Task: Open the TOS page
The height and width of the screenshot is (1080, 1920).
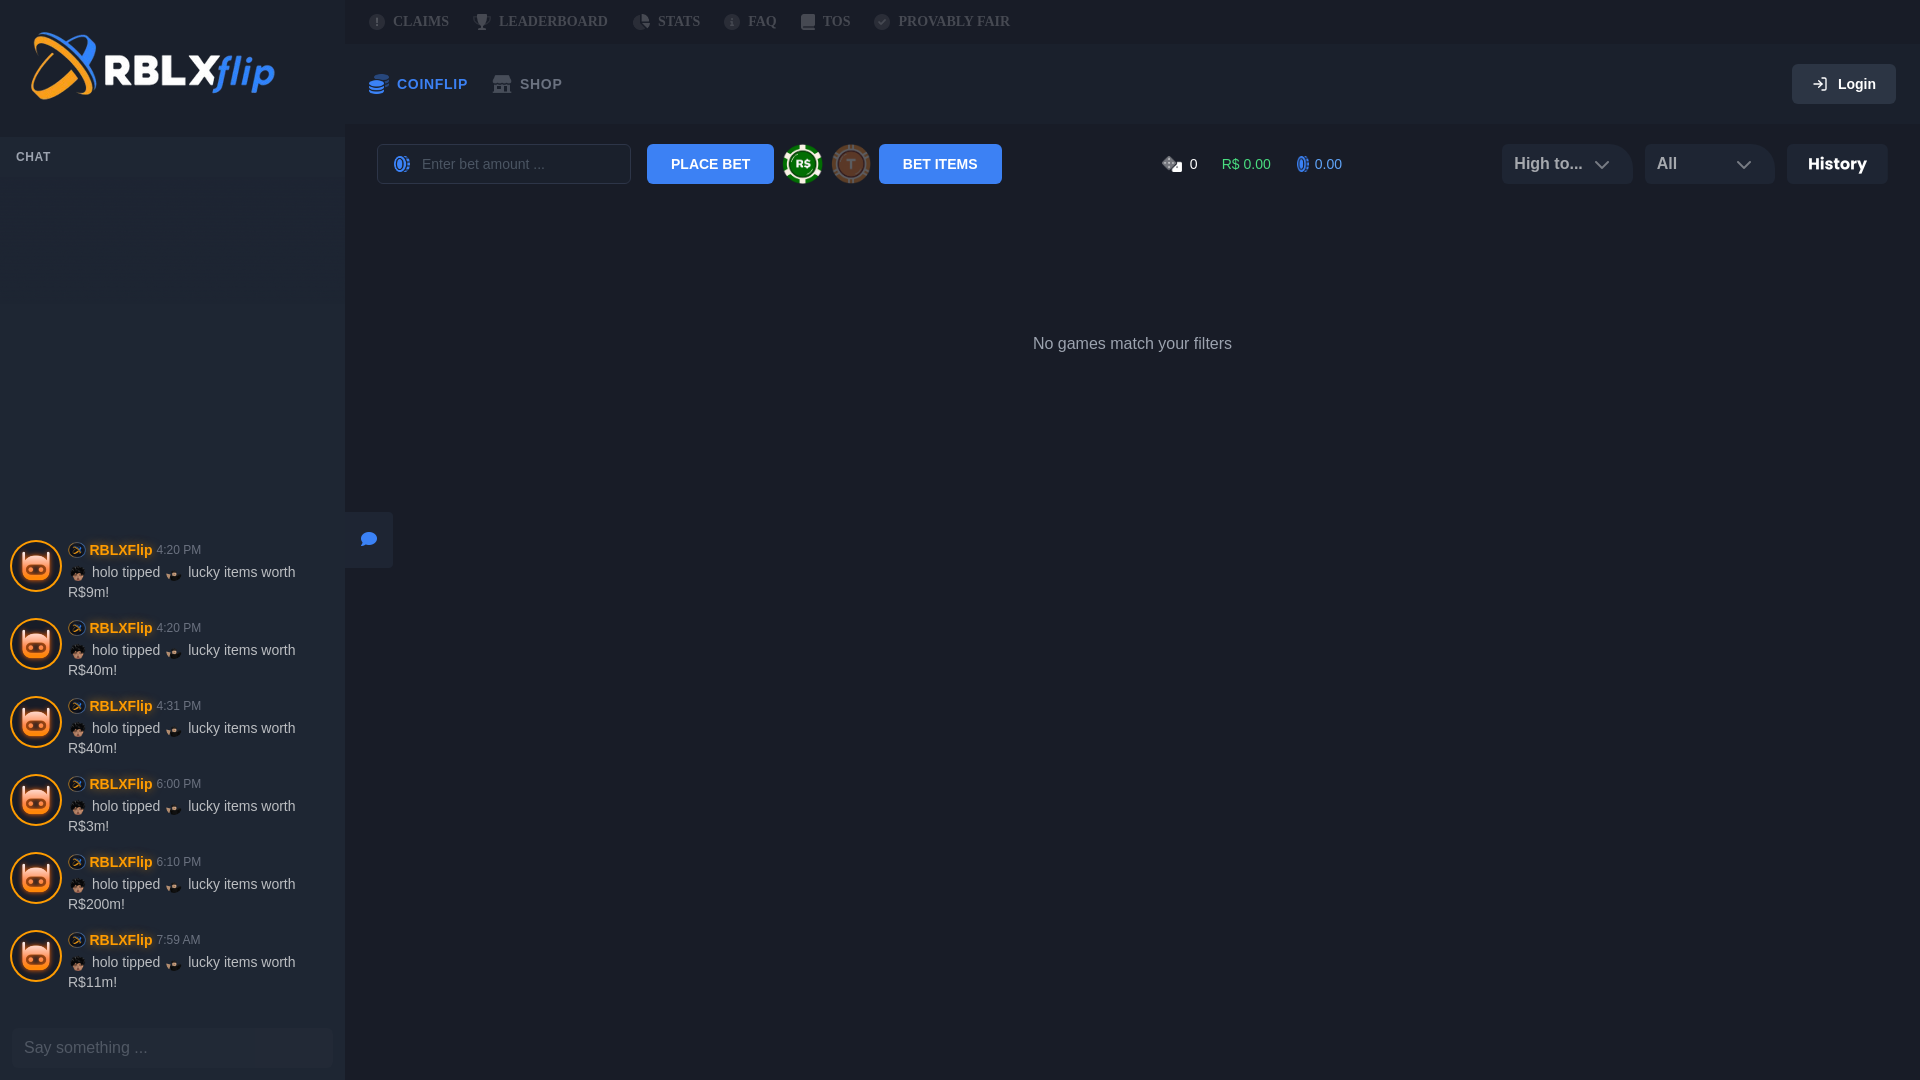Action: pos(825,21)
